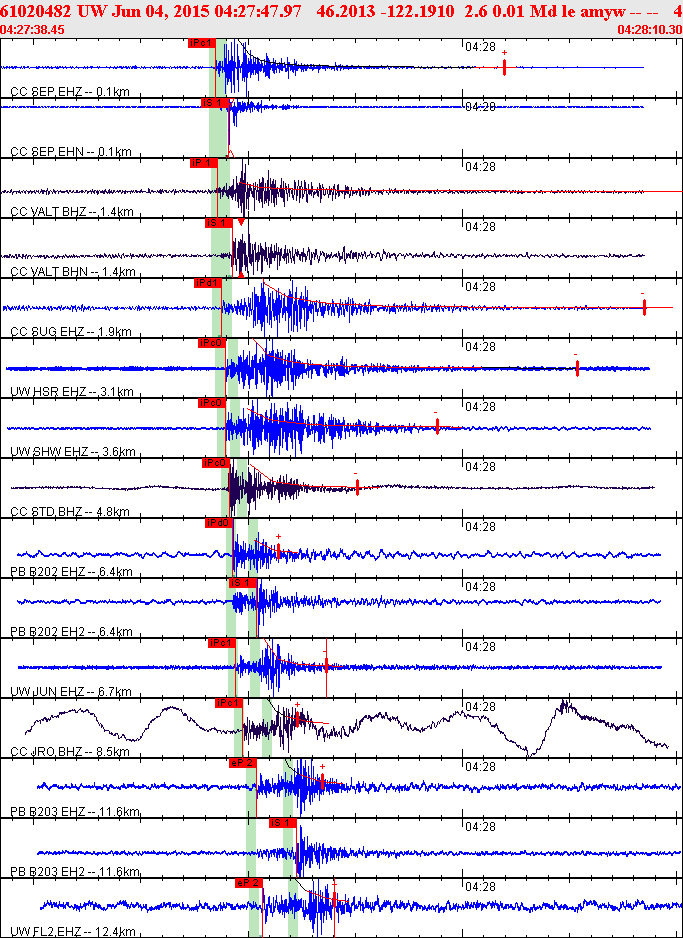Select the coda end marker on CC JRO BHZ
Screen dimensions: 683x938
pyautogui.click(x=297, y=718)
